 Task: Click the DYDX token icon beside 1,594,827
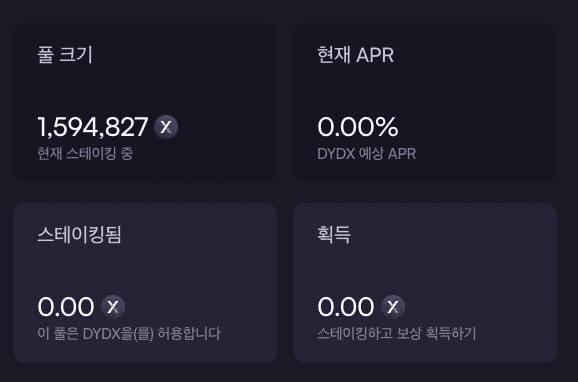click(x=166, y=127)
